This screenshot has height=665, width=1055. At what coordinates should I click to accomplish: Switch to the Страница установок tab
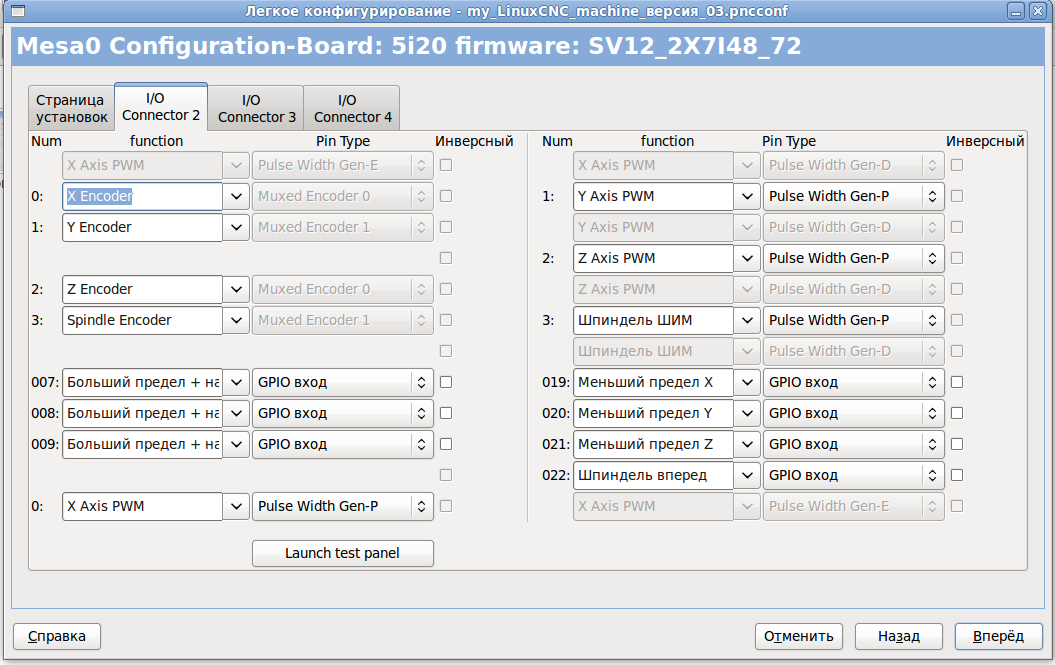71,108
